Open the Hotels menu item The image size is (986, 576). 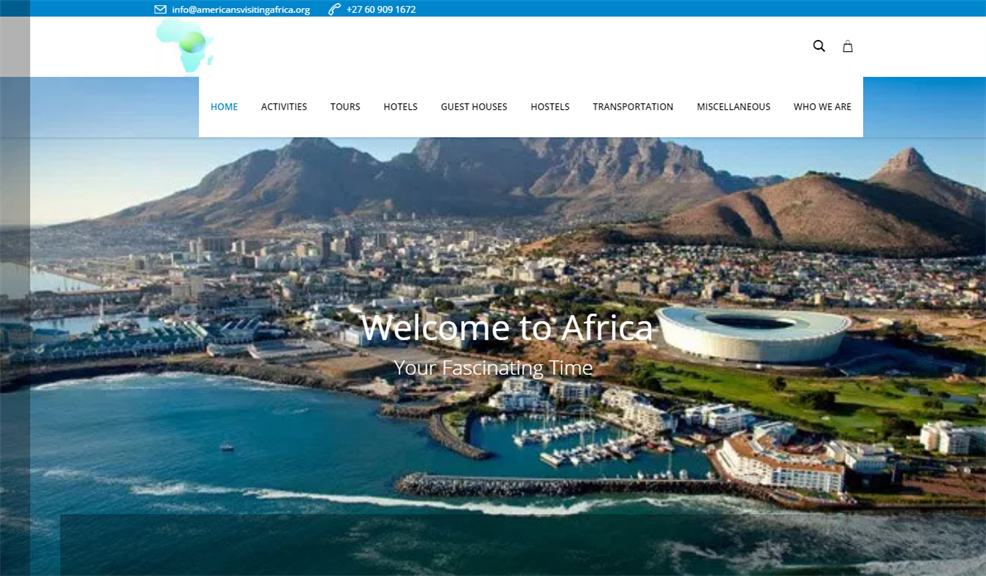[x=401, y=107]
